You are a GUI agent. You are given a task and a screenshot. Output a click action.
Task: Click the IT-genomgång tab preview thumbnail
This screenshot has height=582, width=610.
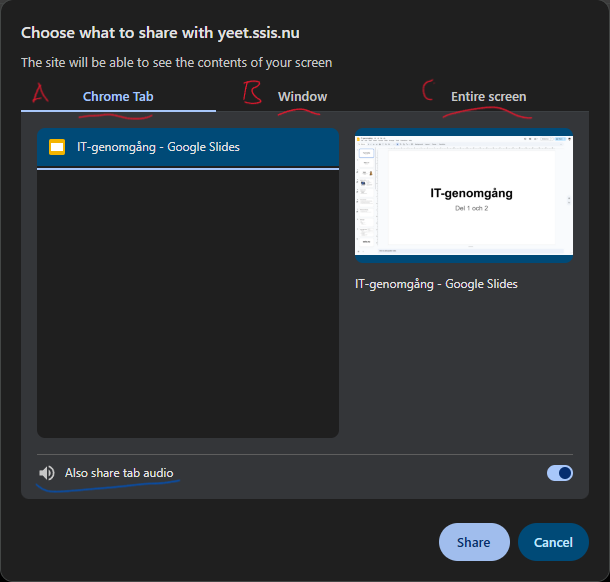pos(464,195)
